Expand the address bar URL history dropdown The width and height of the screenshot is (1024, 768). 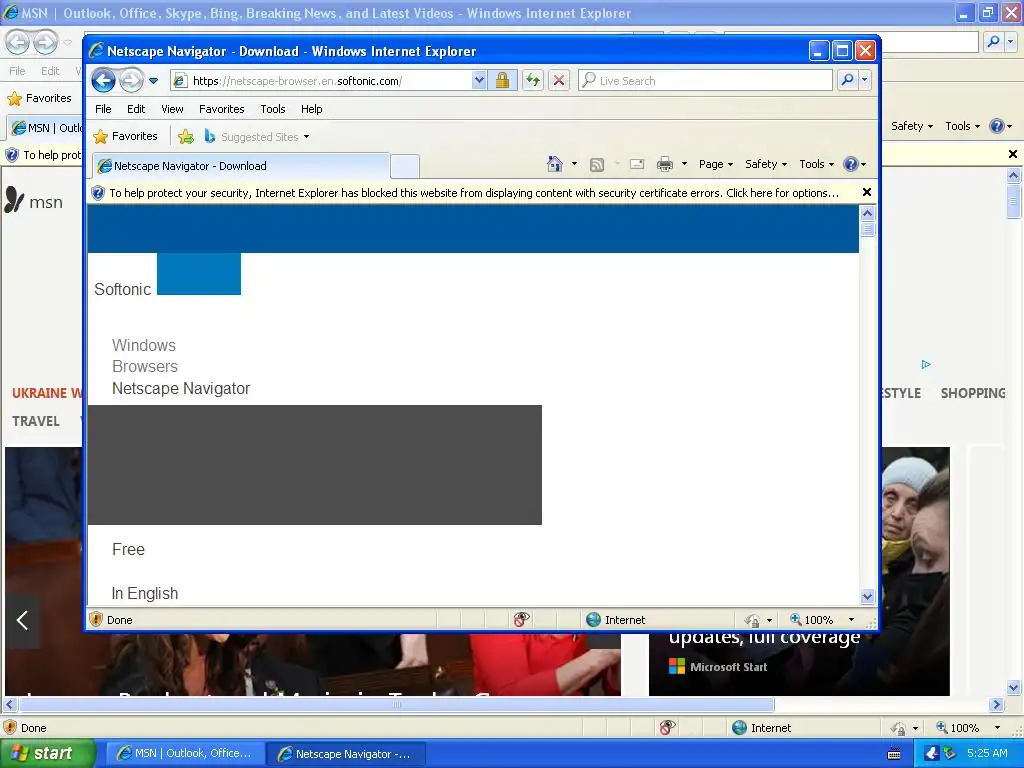pyautogui.click(x=479, y=80)
